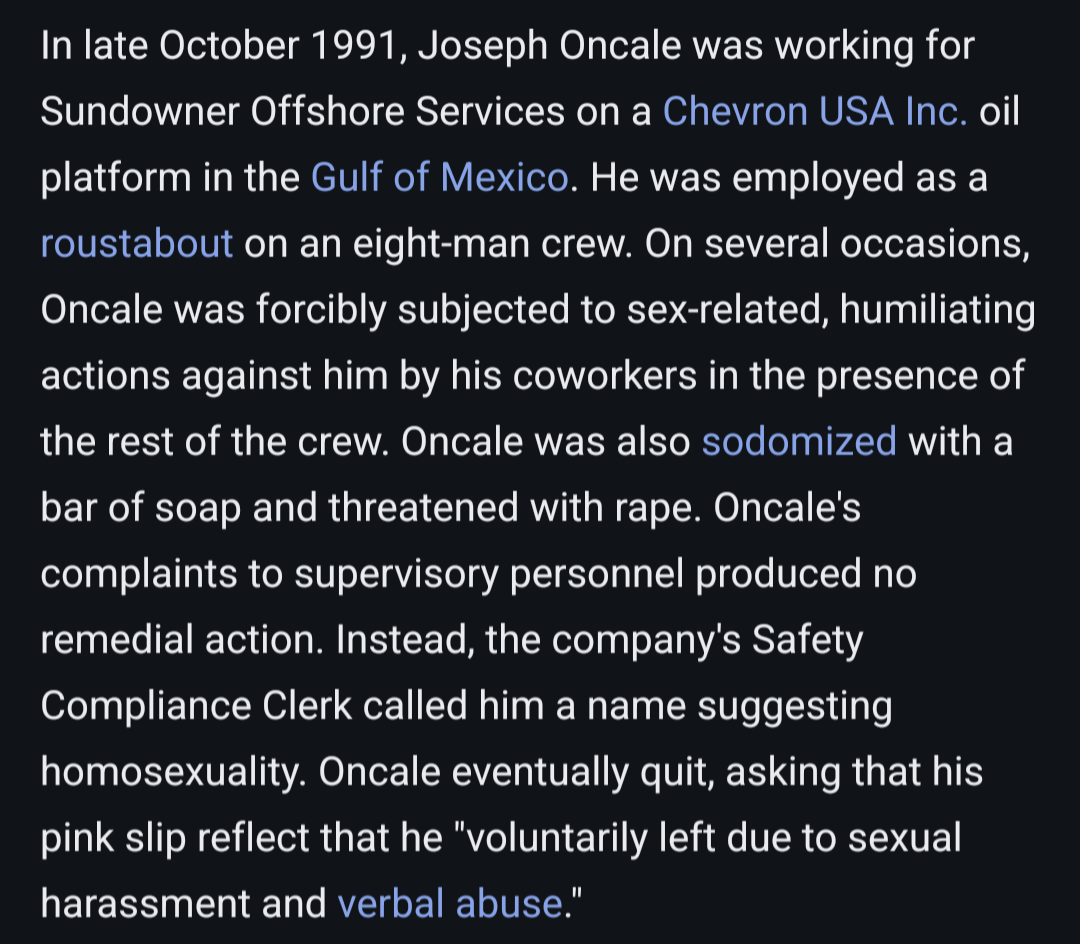This screenshot has width=1080, height=944.
Task: Click the name Joseph Oncale in first line
Action: [550, 47]
